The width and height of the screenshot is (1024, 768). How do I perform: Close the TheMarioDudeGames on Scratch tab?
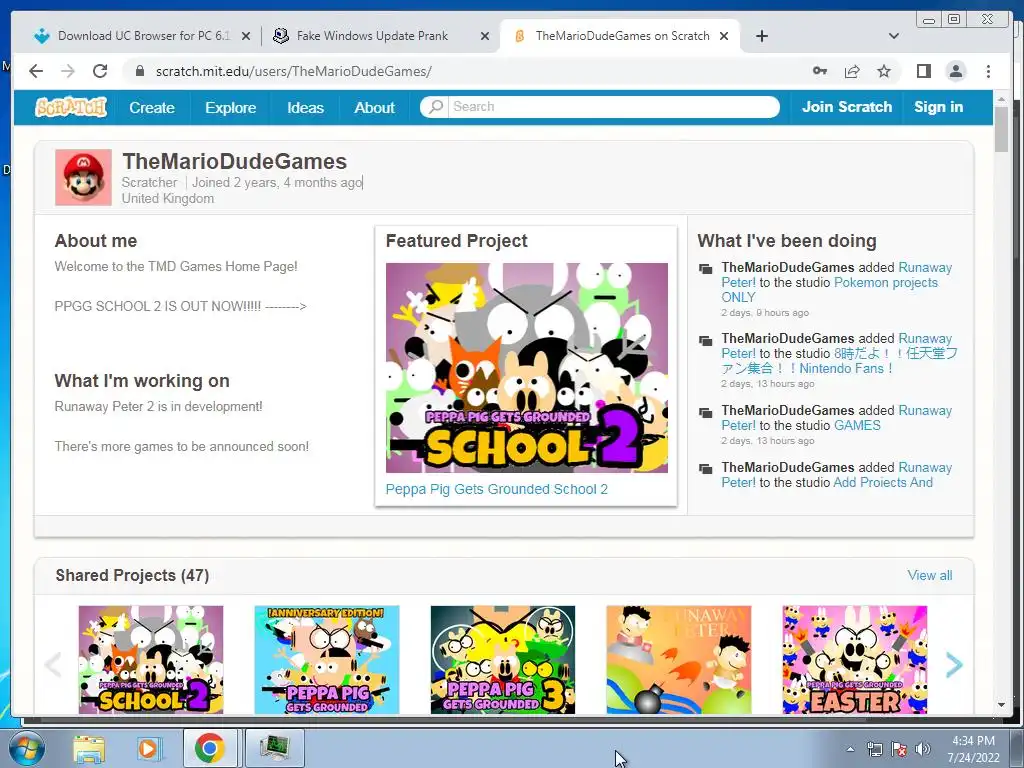(724, 36)
